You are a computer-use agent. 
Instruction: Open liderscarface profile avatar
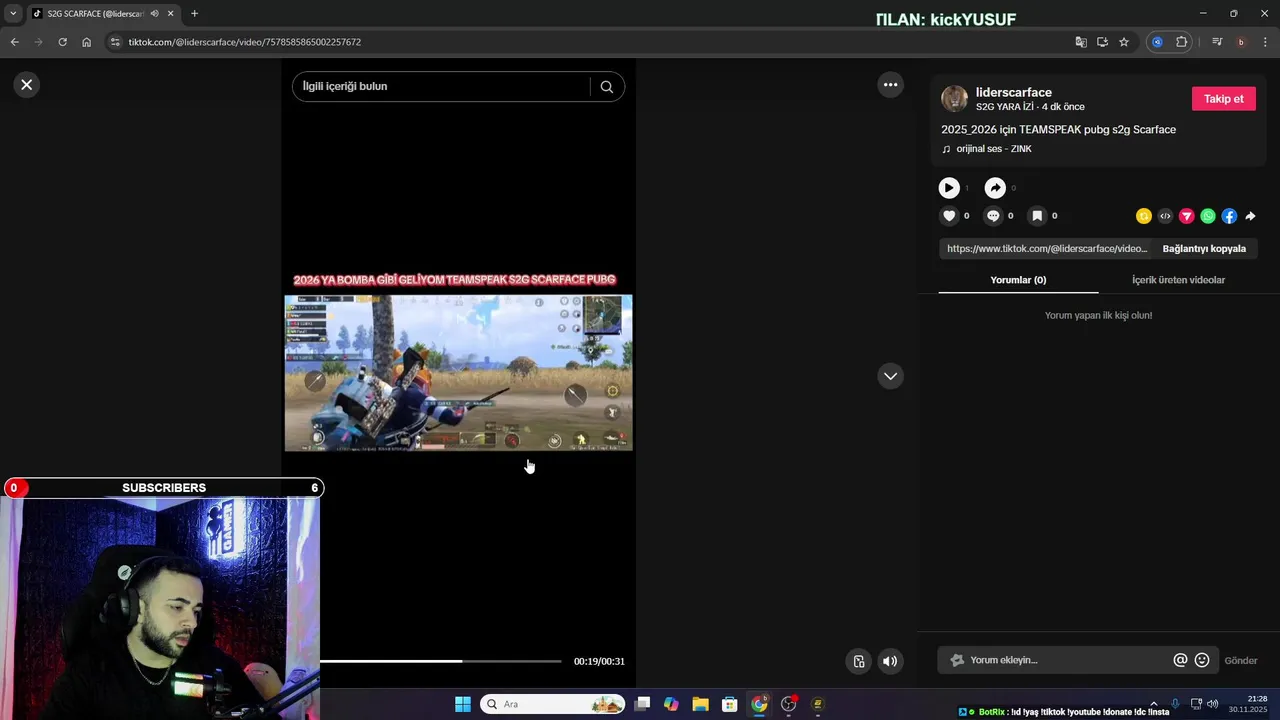[x=955, y=98]
